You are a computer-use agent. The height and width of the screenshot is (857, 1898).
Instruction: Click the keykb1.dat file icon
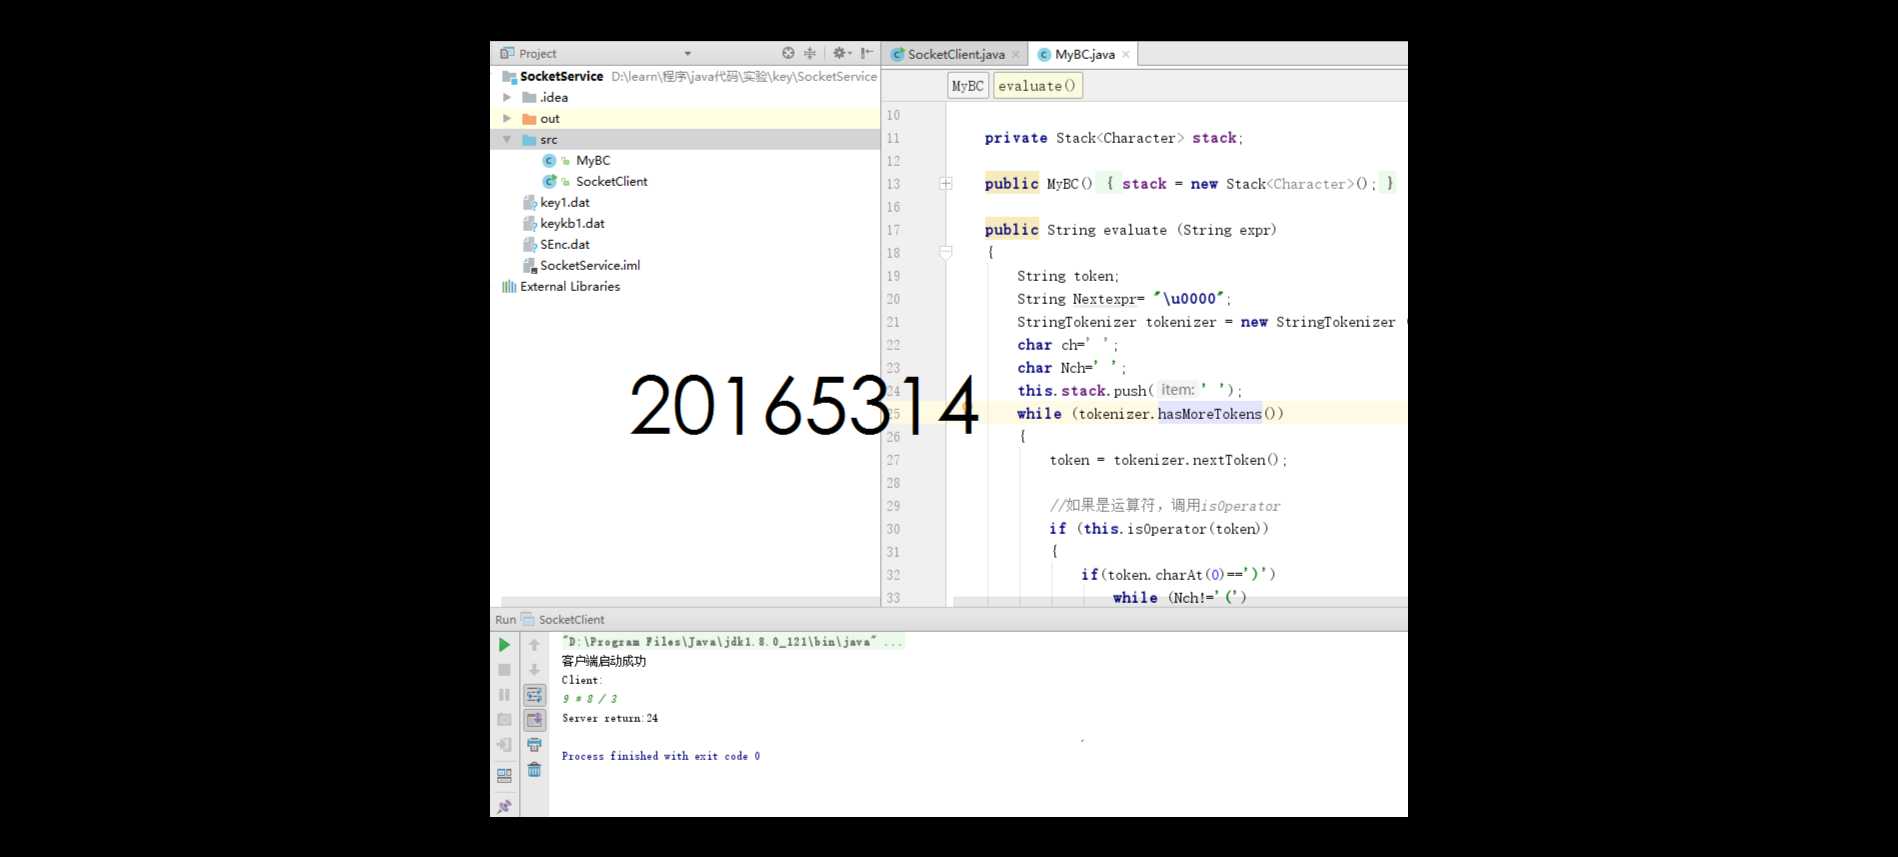(530, 223)
